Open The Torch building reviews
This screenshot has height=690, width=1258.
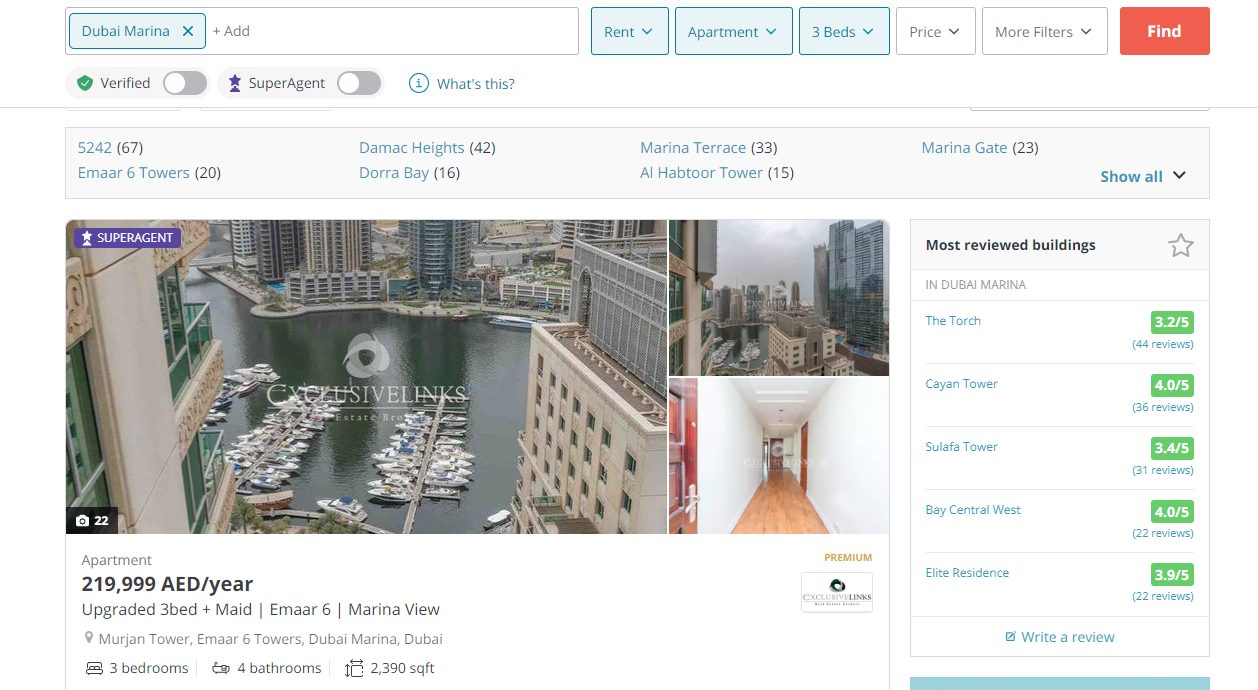pyautogui.click(x=953, y=321)
